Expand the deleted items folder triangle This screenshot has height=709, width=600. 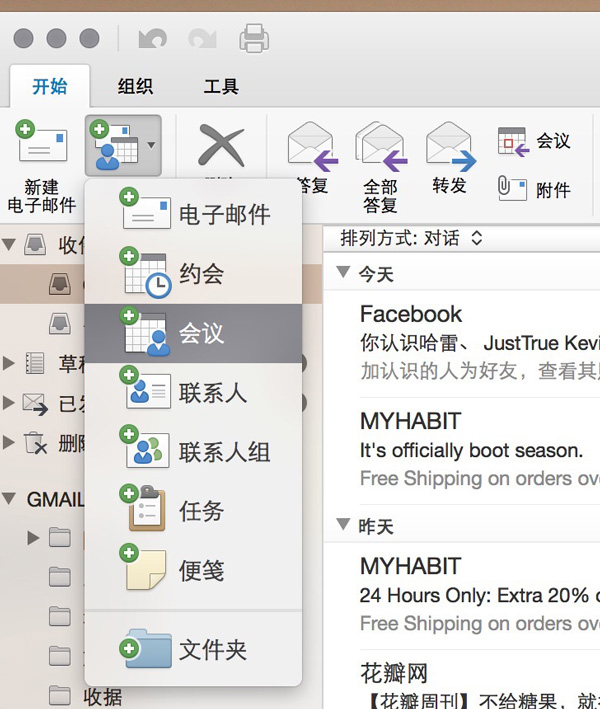pos(8,442)
